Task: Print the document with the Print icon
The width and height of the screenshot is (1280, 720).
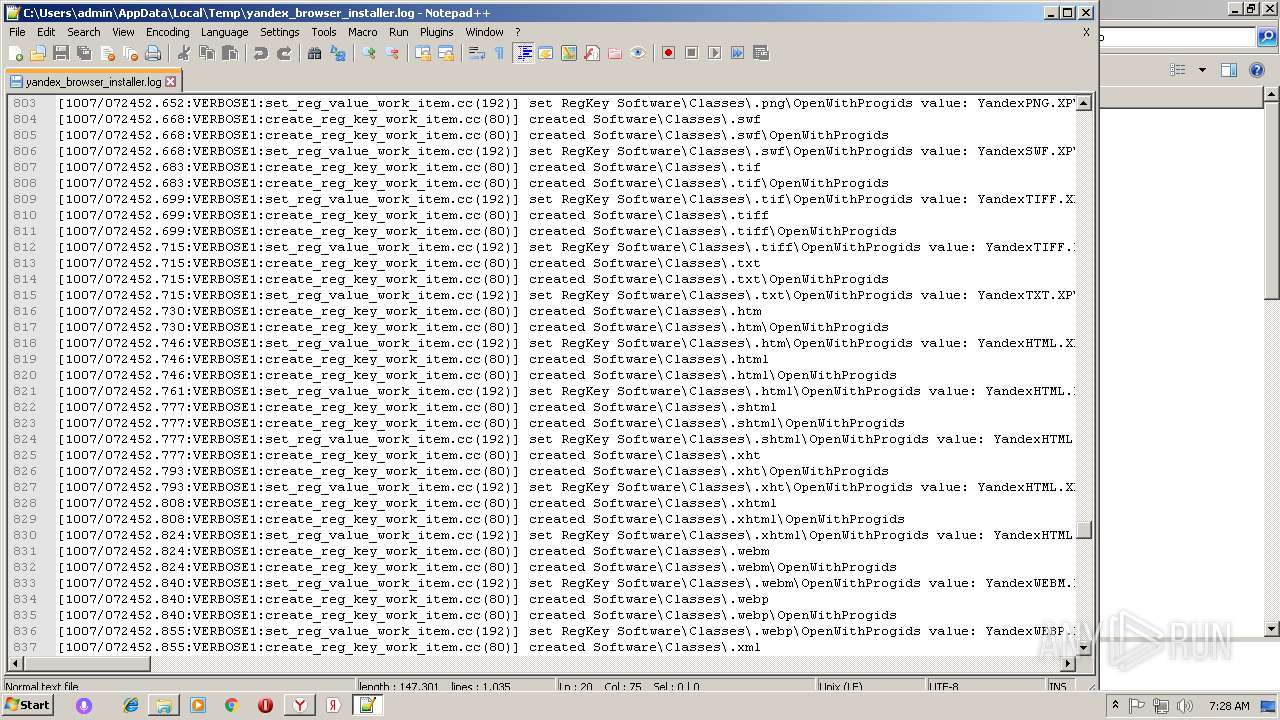Action: click(x=153, y=53)
